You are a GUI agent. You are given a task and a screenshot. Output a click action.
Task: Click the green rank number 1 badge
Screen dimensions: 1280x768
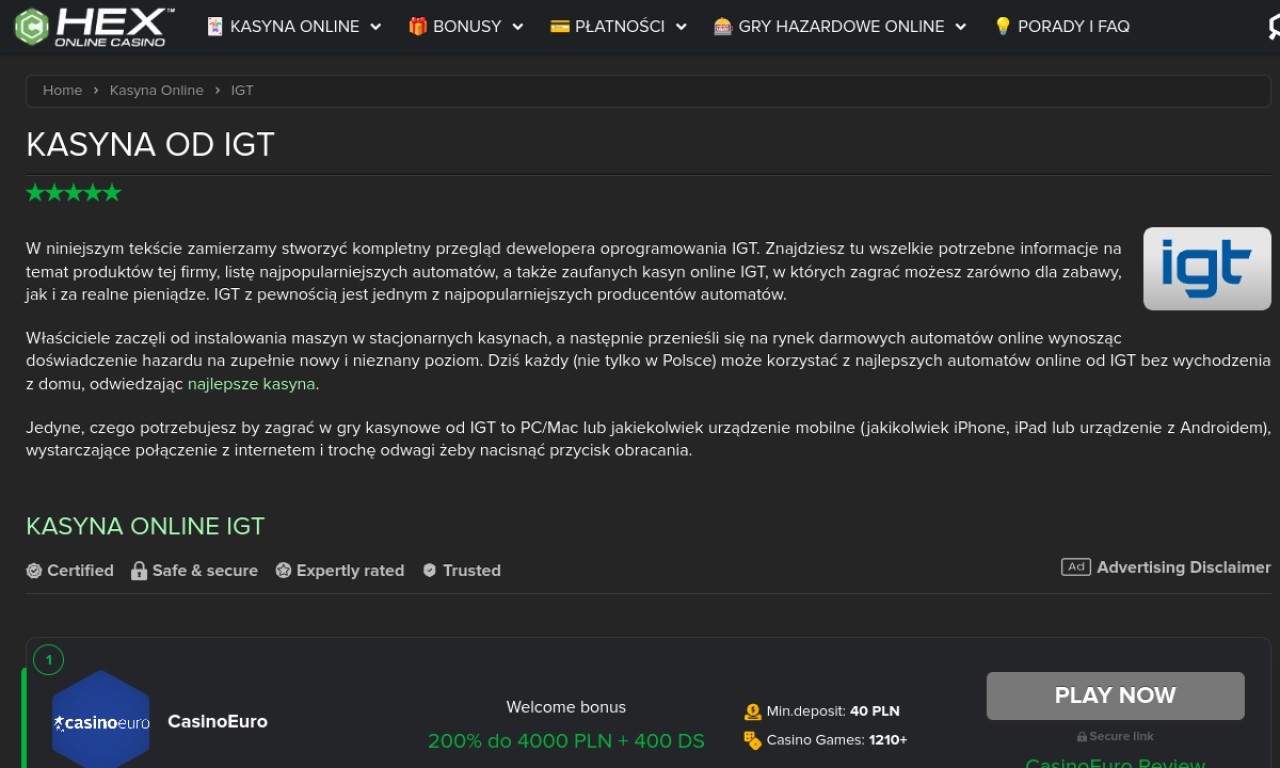tap(48, 660)
